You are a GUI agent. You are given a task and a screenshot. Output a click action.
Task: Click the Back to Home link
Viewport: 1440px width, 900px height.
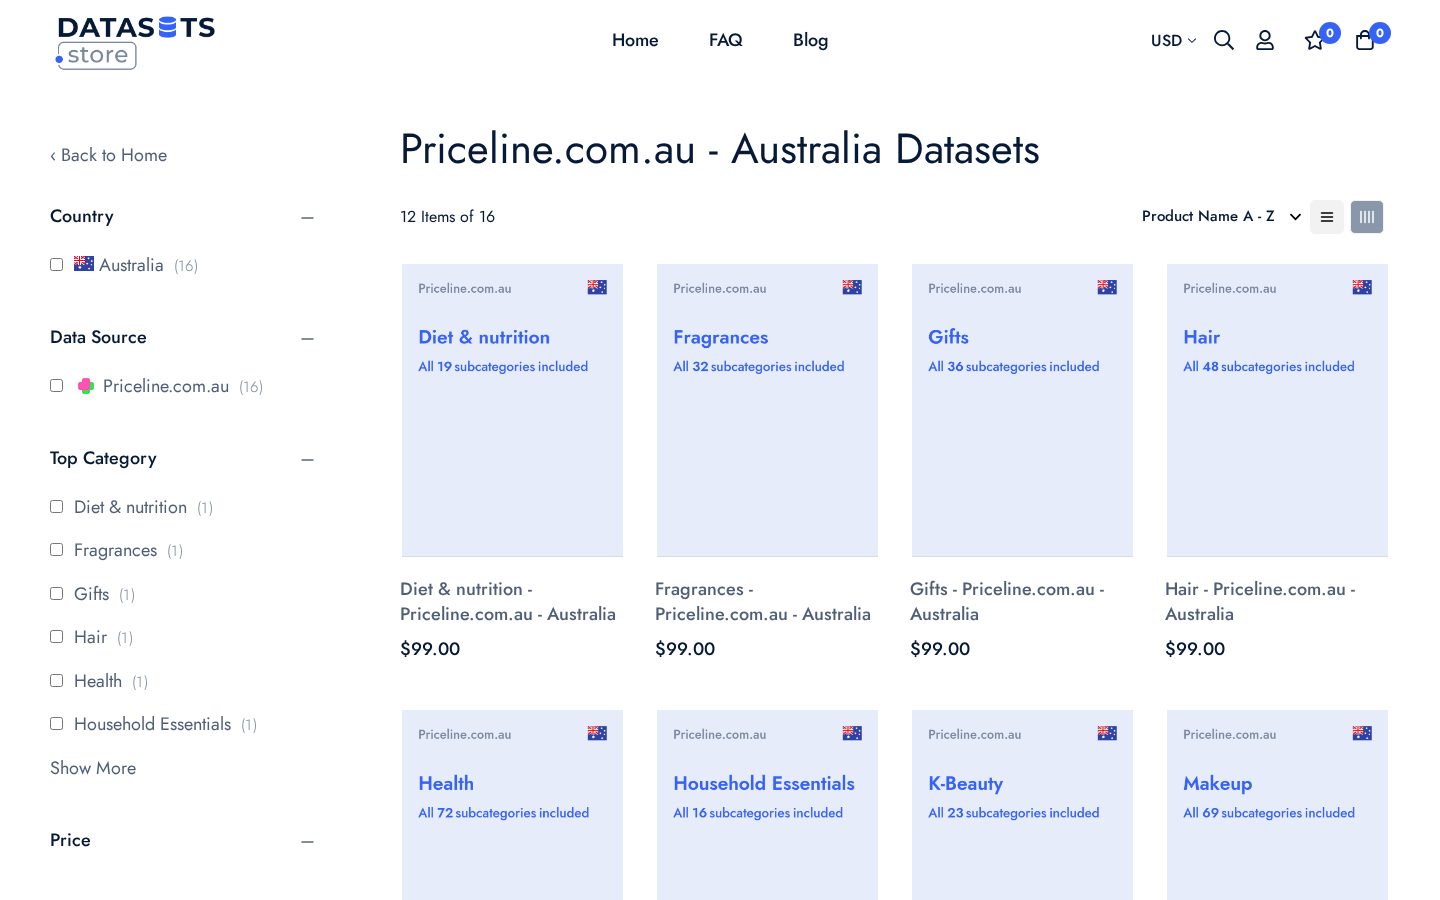coord(108,155)
